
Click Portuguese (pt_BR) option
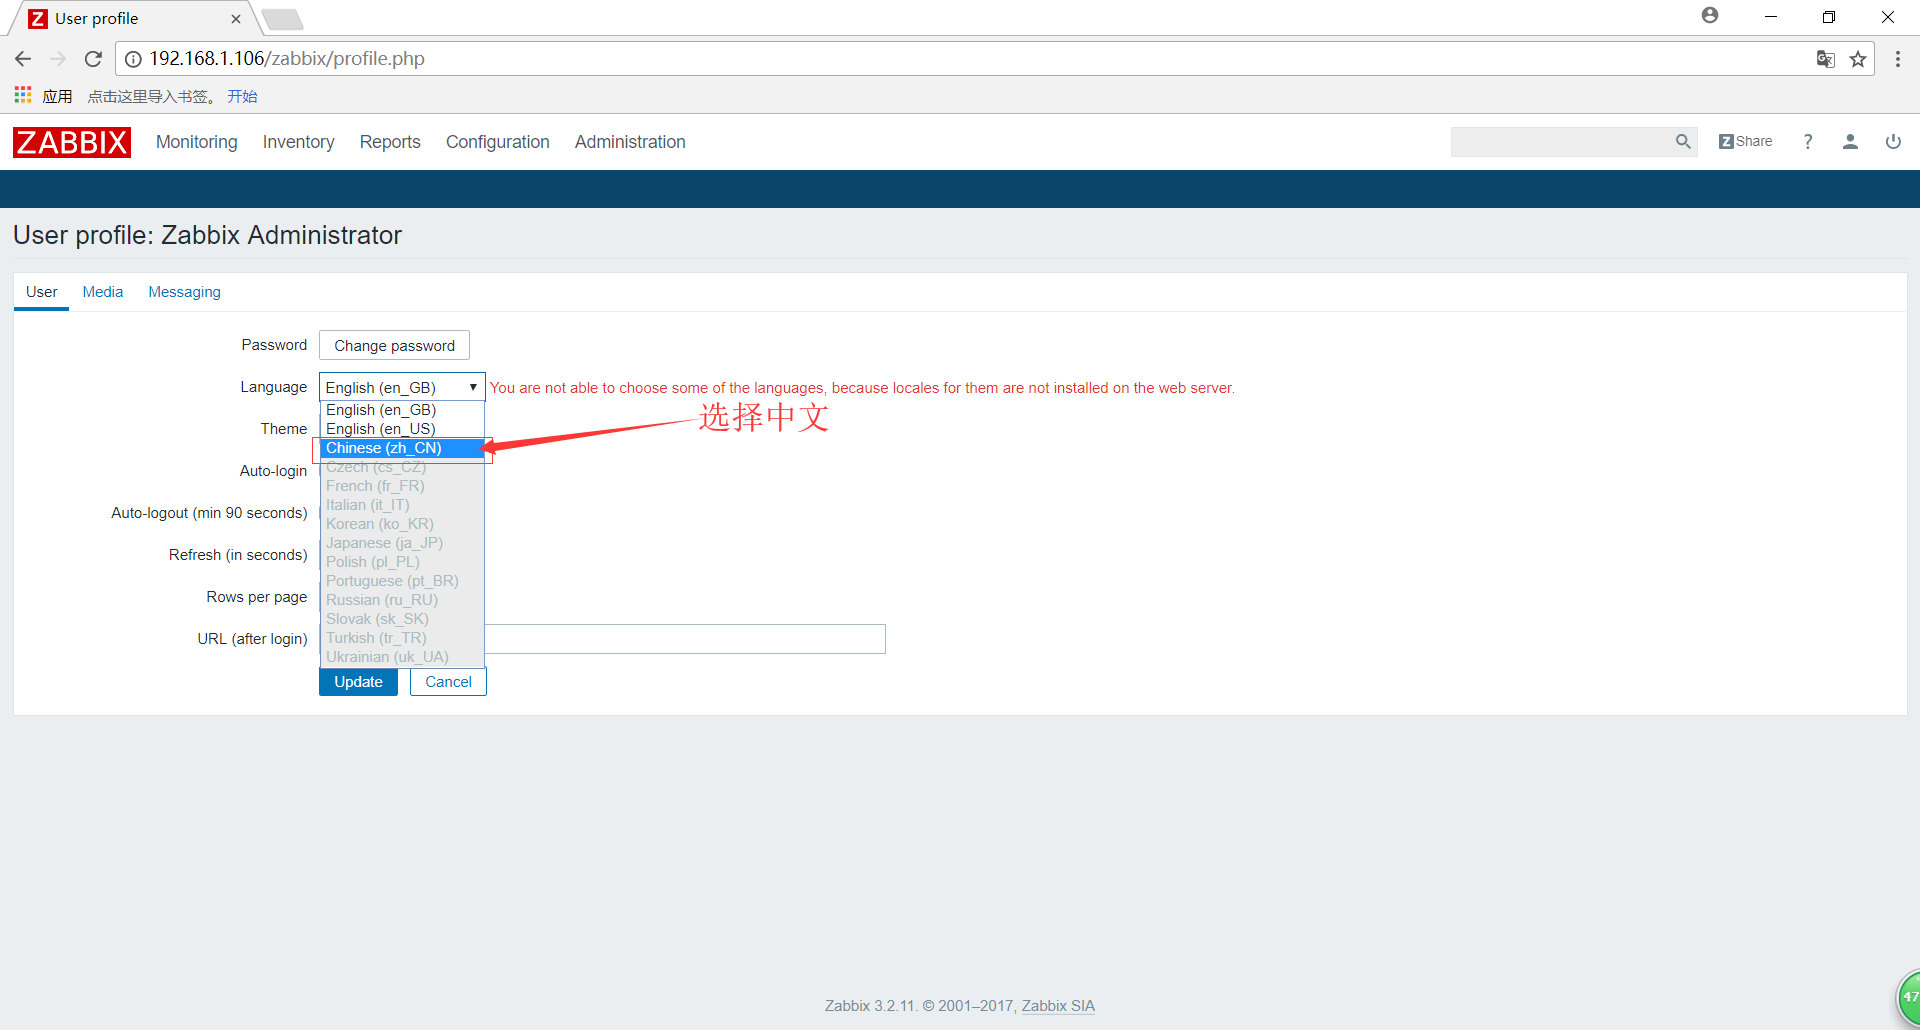[x=402, y=581]
